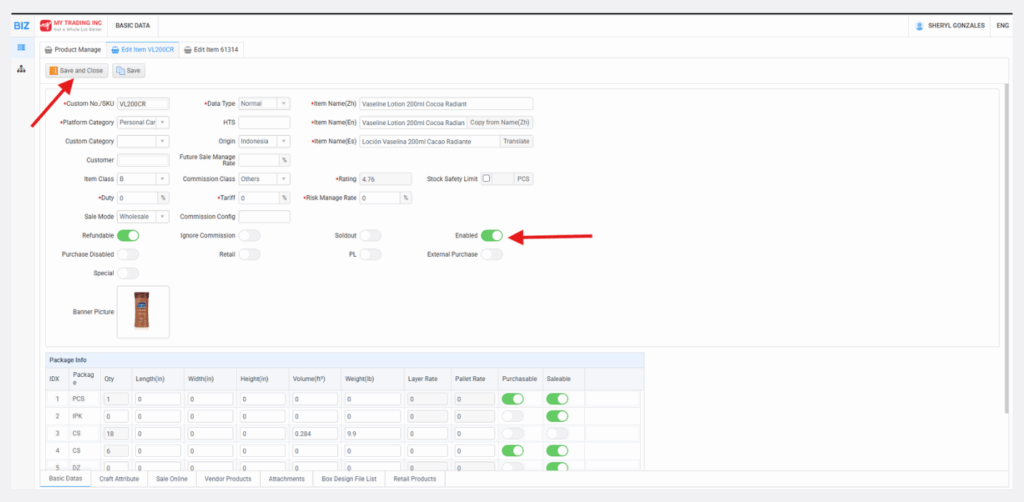
Task: Click Save and Close button icon
Action: [53, 71]
